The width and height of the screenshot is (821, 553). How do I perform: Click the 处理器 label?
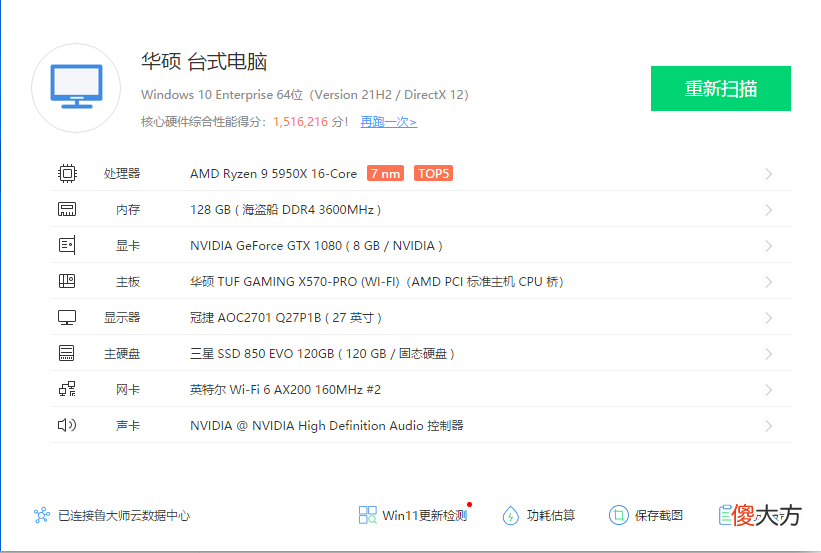[121, 174]
